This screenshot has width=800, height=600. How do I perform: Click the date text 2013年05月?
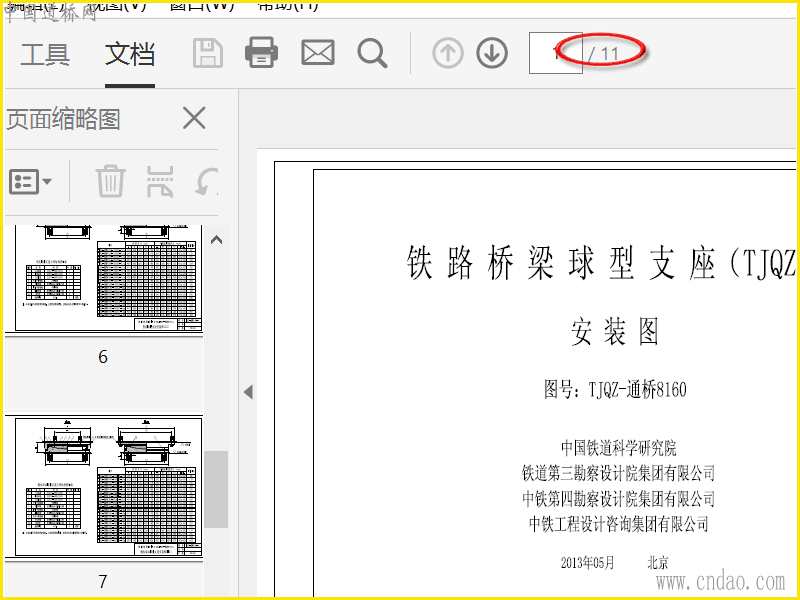pos(588,563)
